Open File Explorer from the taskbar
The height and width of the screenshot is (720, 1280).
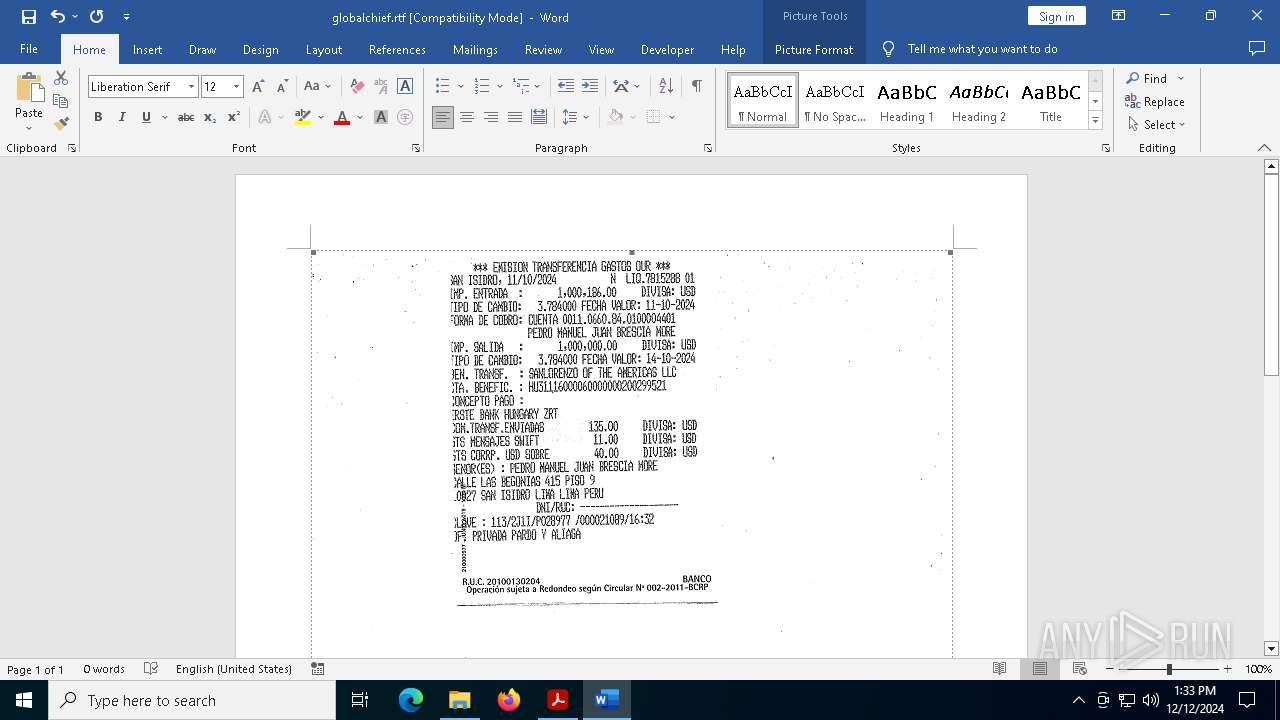pos(460,700)
